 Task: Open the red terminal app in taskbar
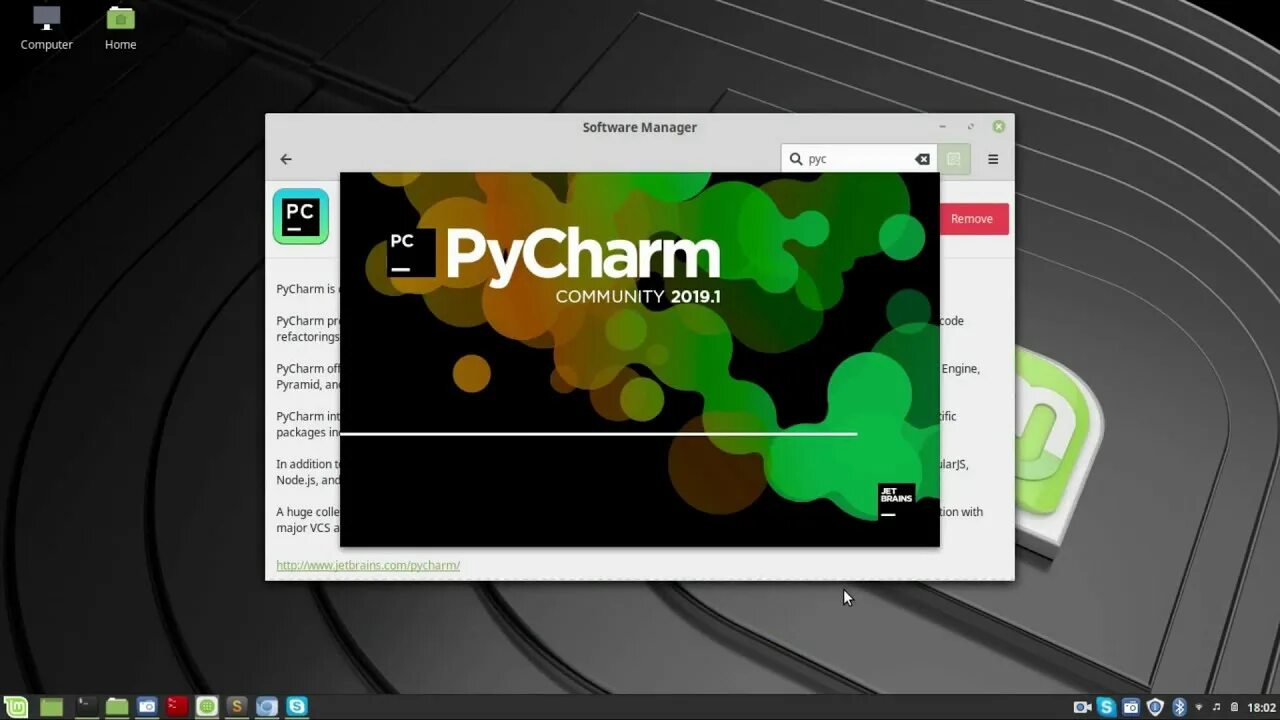pos(177,707)
